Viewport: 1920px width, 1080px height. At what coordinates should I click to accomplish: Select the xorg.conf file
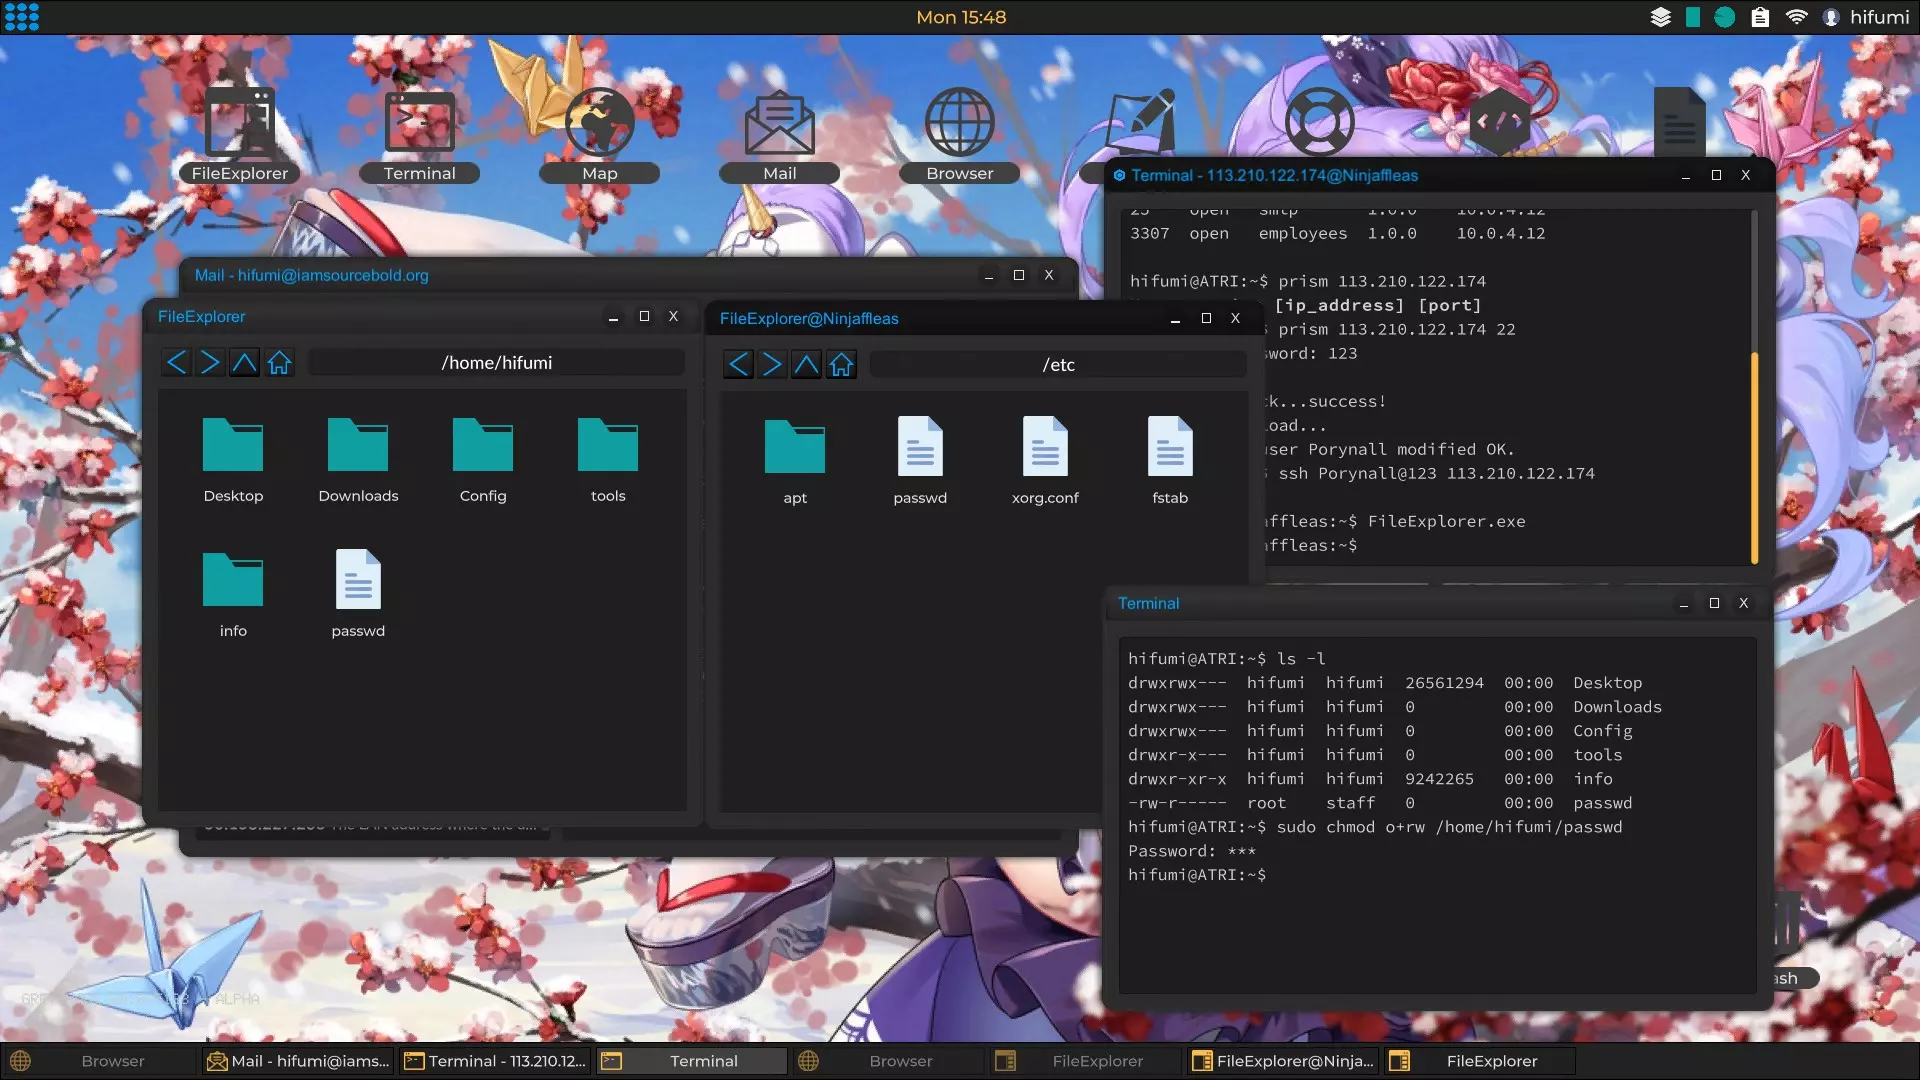tap(1045, 460)
